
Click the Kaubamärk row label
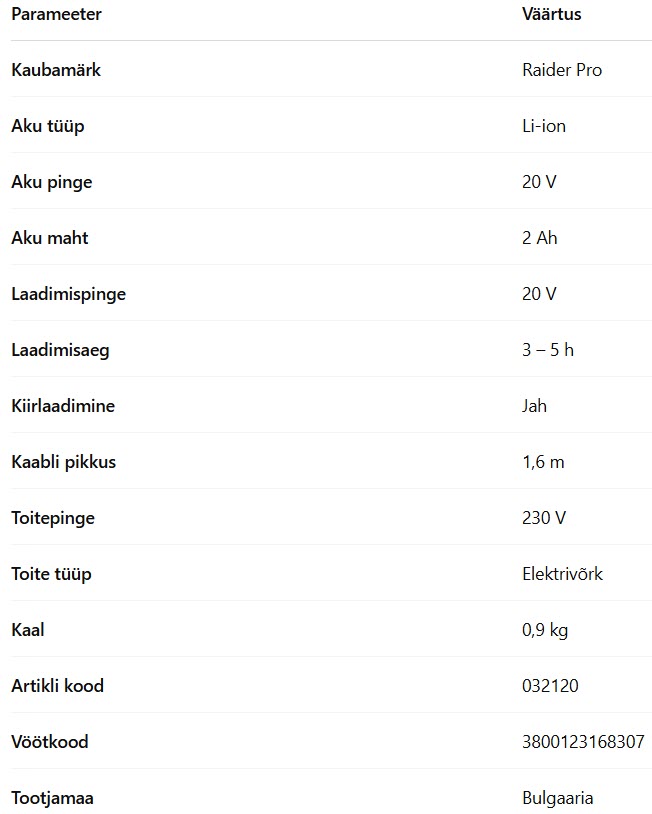click(56, 70)
